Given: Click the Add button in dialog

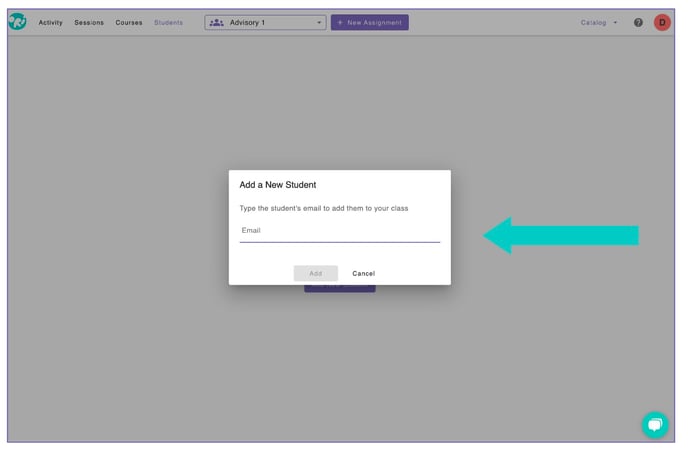Looking at the screenshot, I should click(316, 273).
